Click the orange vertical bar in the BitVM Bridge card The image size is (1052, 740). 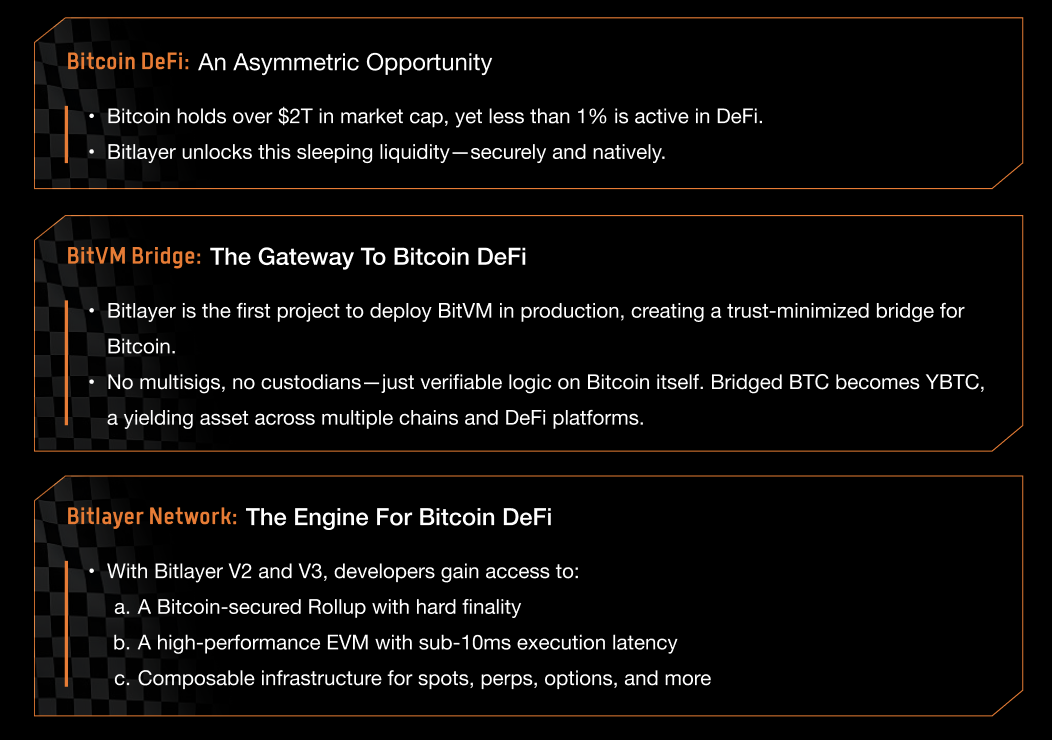pyautogui.click(x=66, y=363)
